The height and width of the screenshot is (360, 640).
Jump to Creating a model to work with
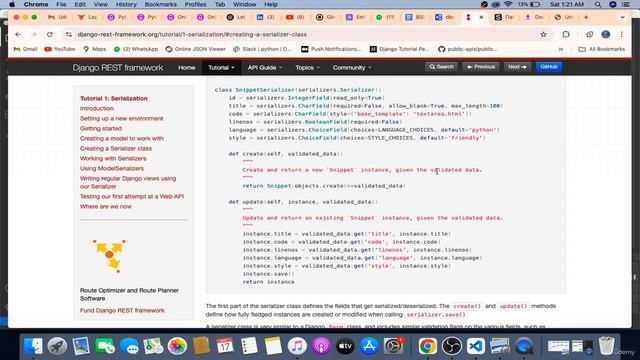click(122, 138)
